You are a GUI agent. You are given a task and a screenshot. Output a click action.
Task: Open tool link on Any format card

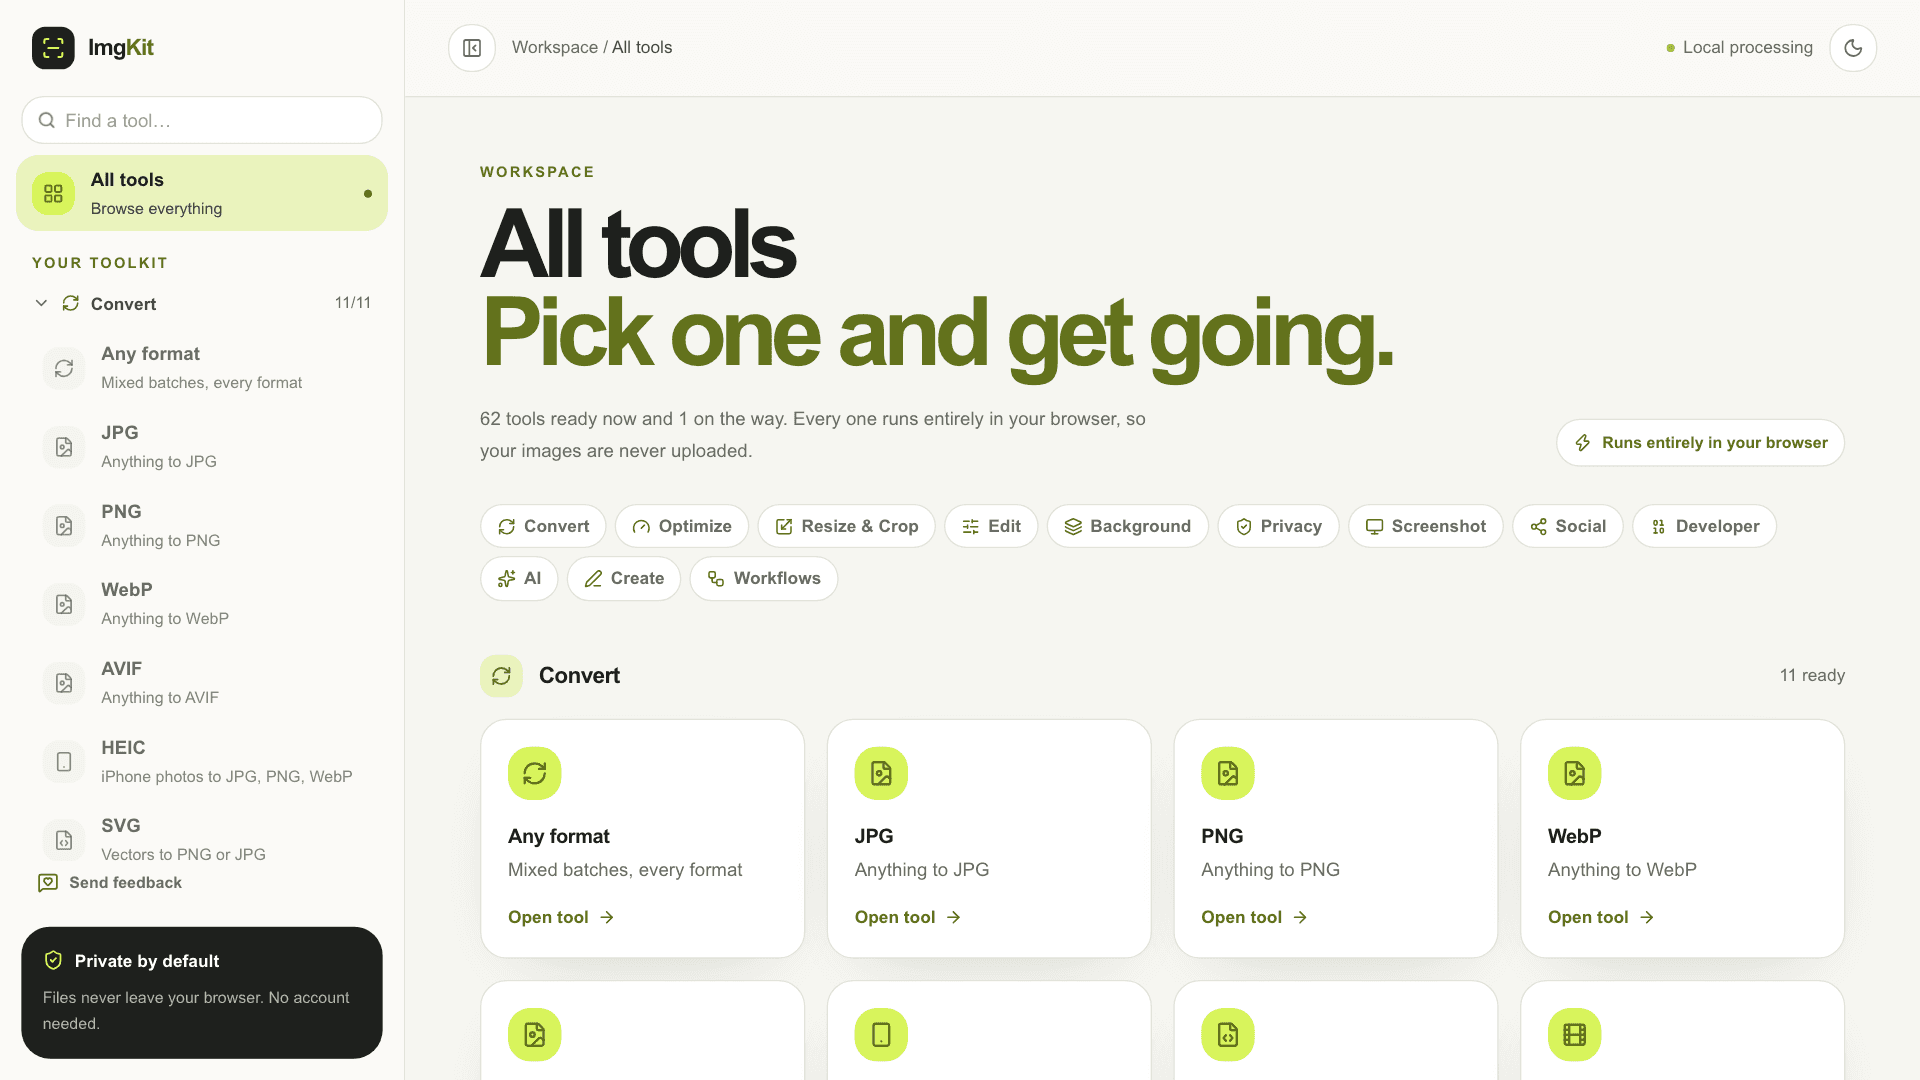coord(561,917)
